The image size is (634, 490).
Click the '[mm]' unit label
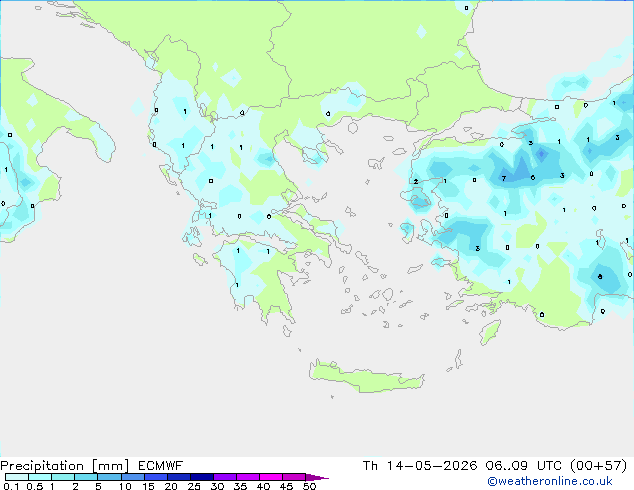(110, 466)
